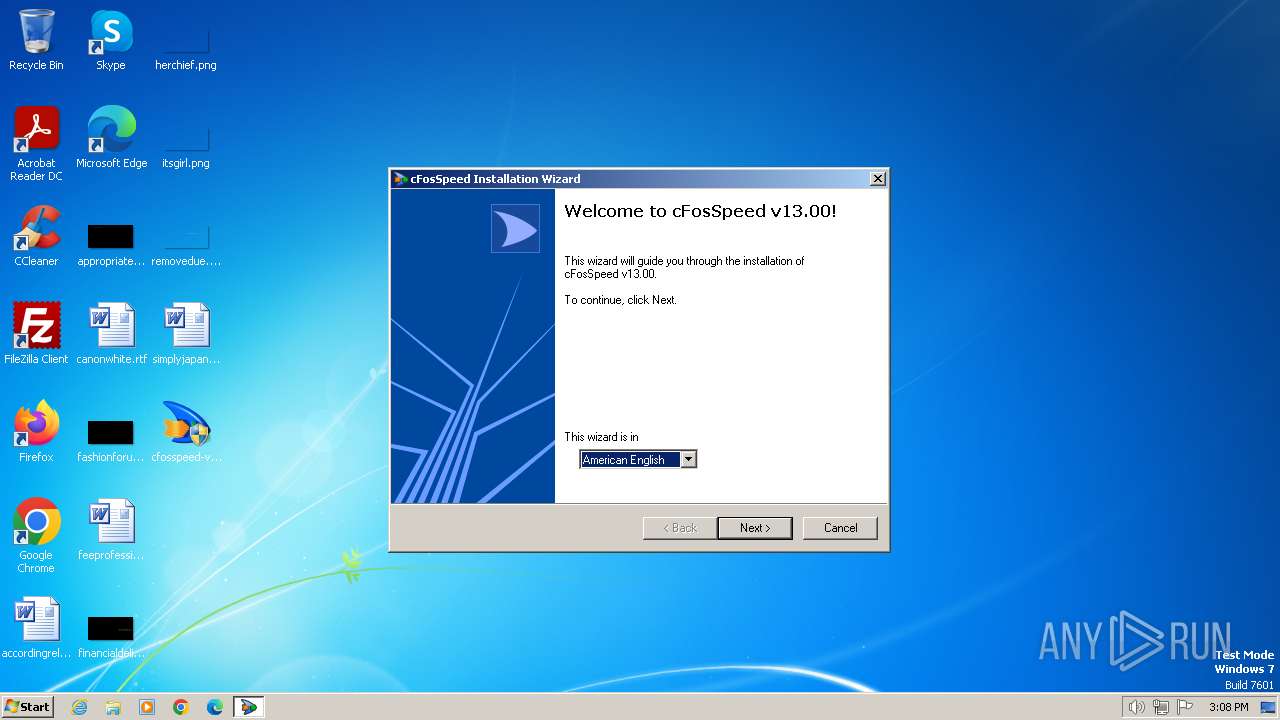The width and height of the screenshot is (1280, 720).
Task: Open accordingrel... document icon
Action: pyautogui.click(x=36, y=628)
